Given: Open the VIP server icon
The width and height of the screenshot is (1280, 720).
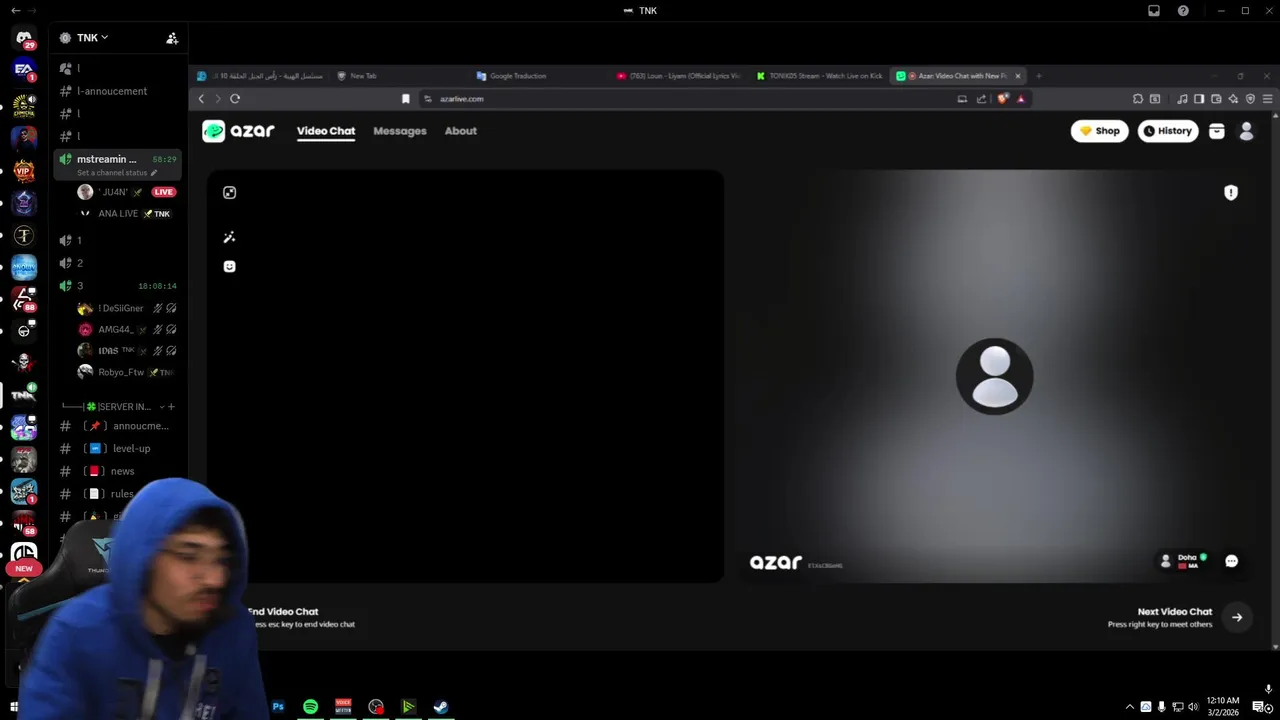Looking at the screenshot, I should pyautogui.click(x=24, y=171).
